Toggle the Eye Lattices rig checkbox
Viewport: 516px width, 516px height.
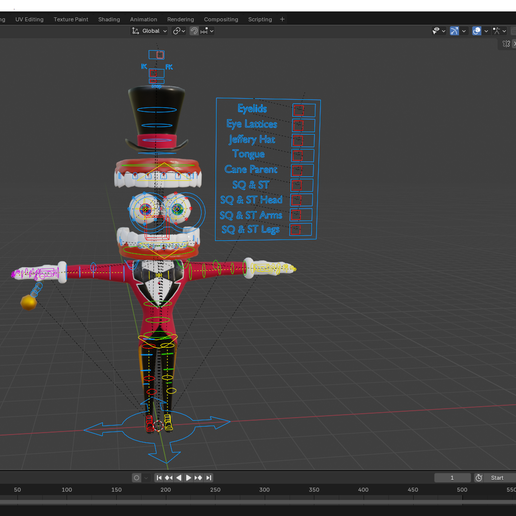303,125
